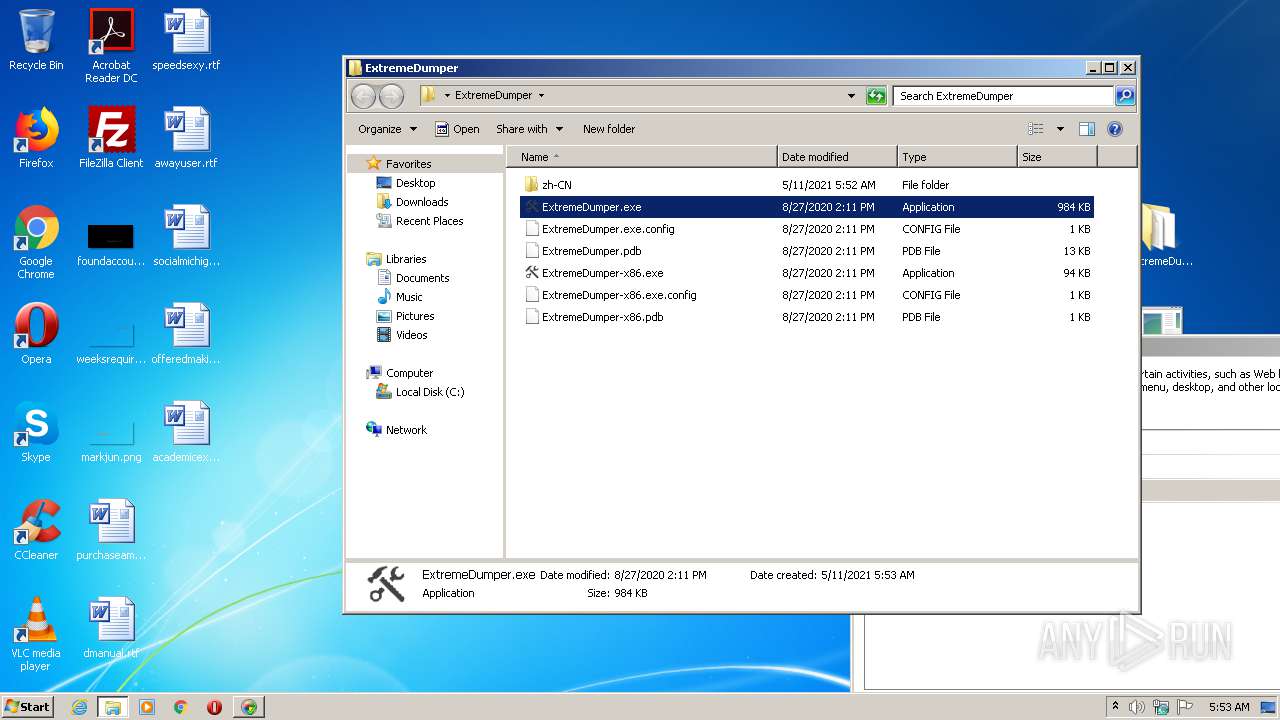Sort files by Type column
Image resolution: width=1280 pixels, height=720 pixels.
point(957,157)
